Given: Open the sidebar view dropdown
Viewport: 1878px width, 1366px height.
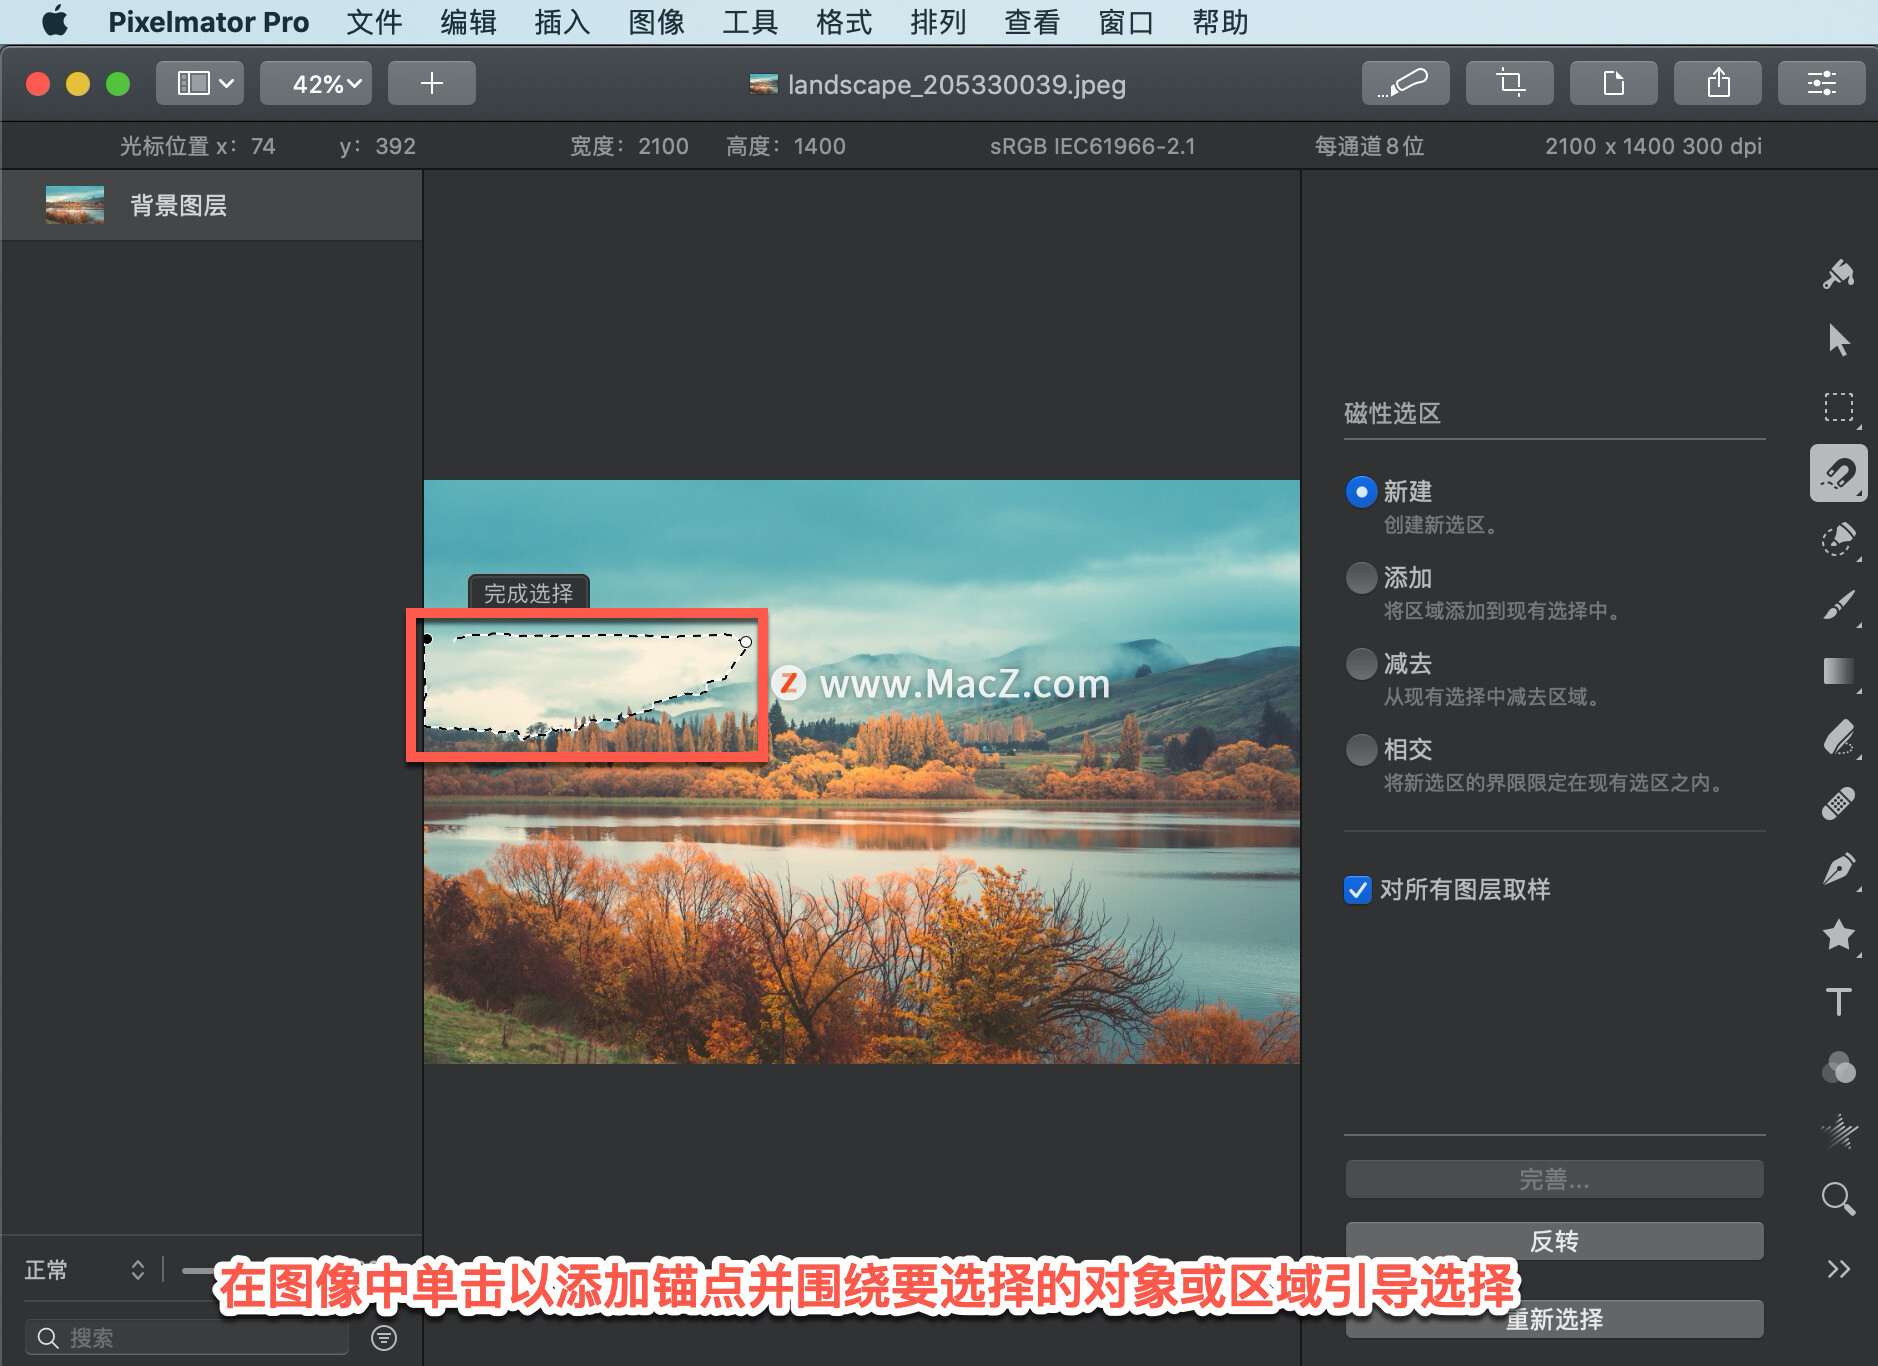Looking at the screenshot, I should tap(200, 83).
